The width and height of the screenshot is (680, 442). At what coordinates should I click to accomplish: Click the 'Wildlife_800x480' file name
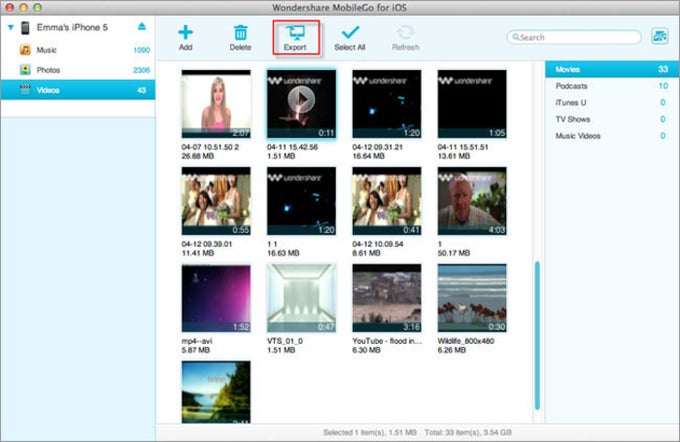466,341
